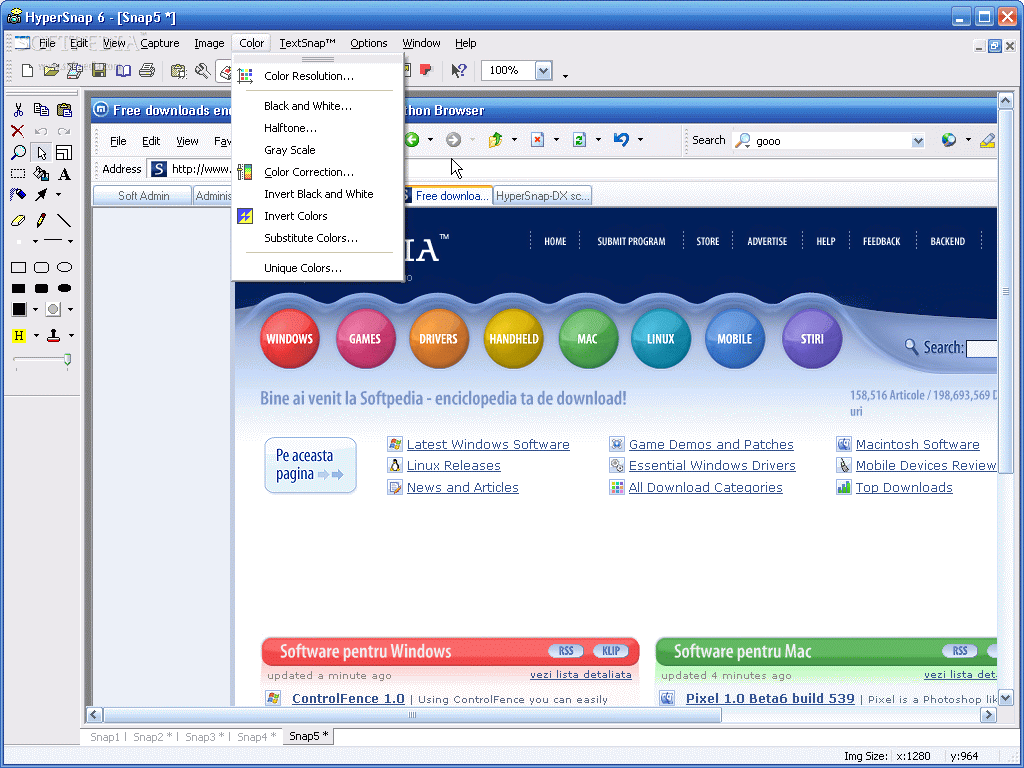This screenshot has width=1024, height=768.
Task: Click the wrench tools icon in toolbar
Action: point(202,70)
